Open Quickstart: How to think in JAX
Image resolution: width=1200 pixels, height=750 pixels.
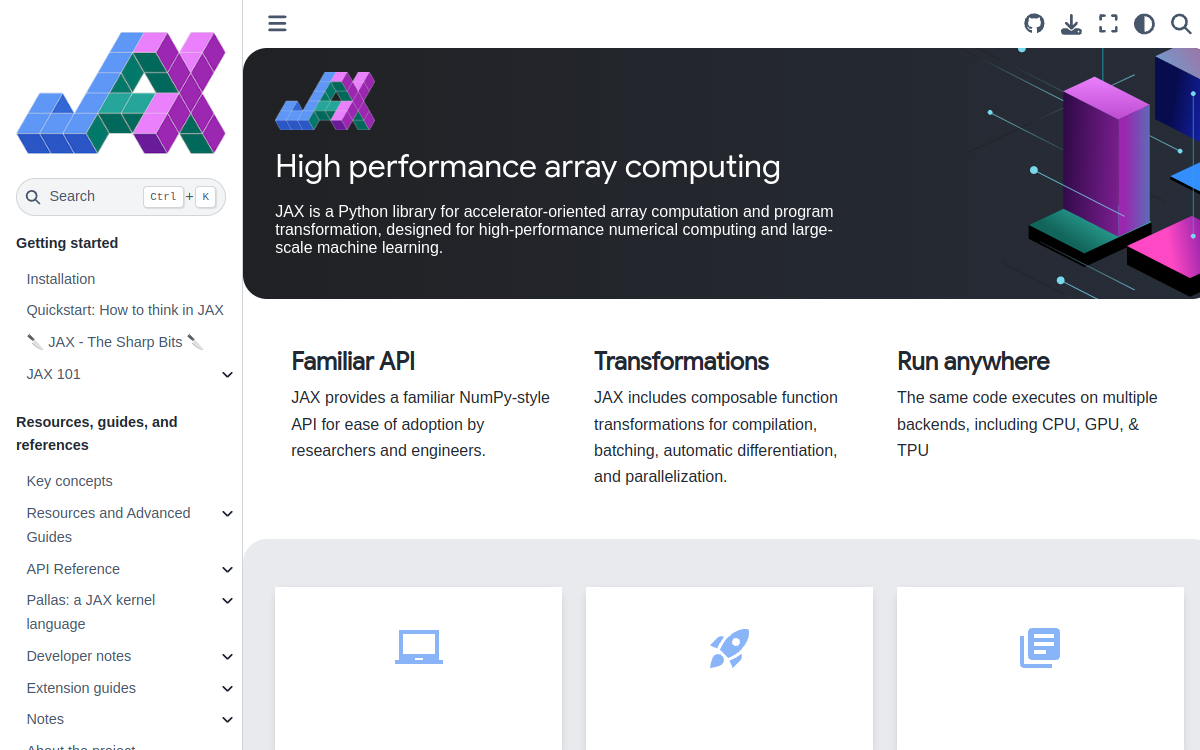pos(125,310)
